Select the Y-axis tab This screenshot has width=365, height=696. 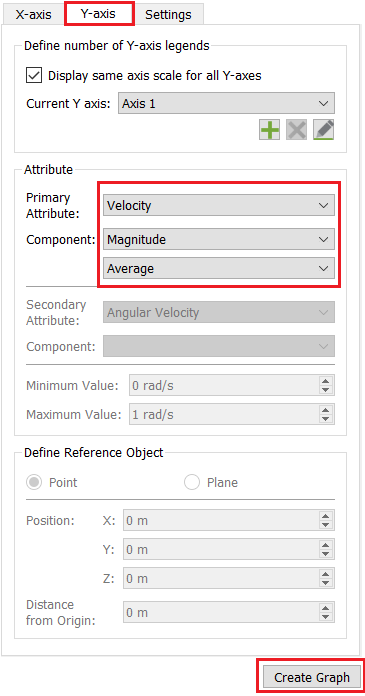(99, 13)
